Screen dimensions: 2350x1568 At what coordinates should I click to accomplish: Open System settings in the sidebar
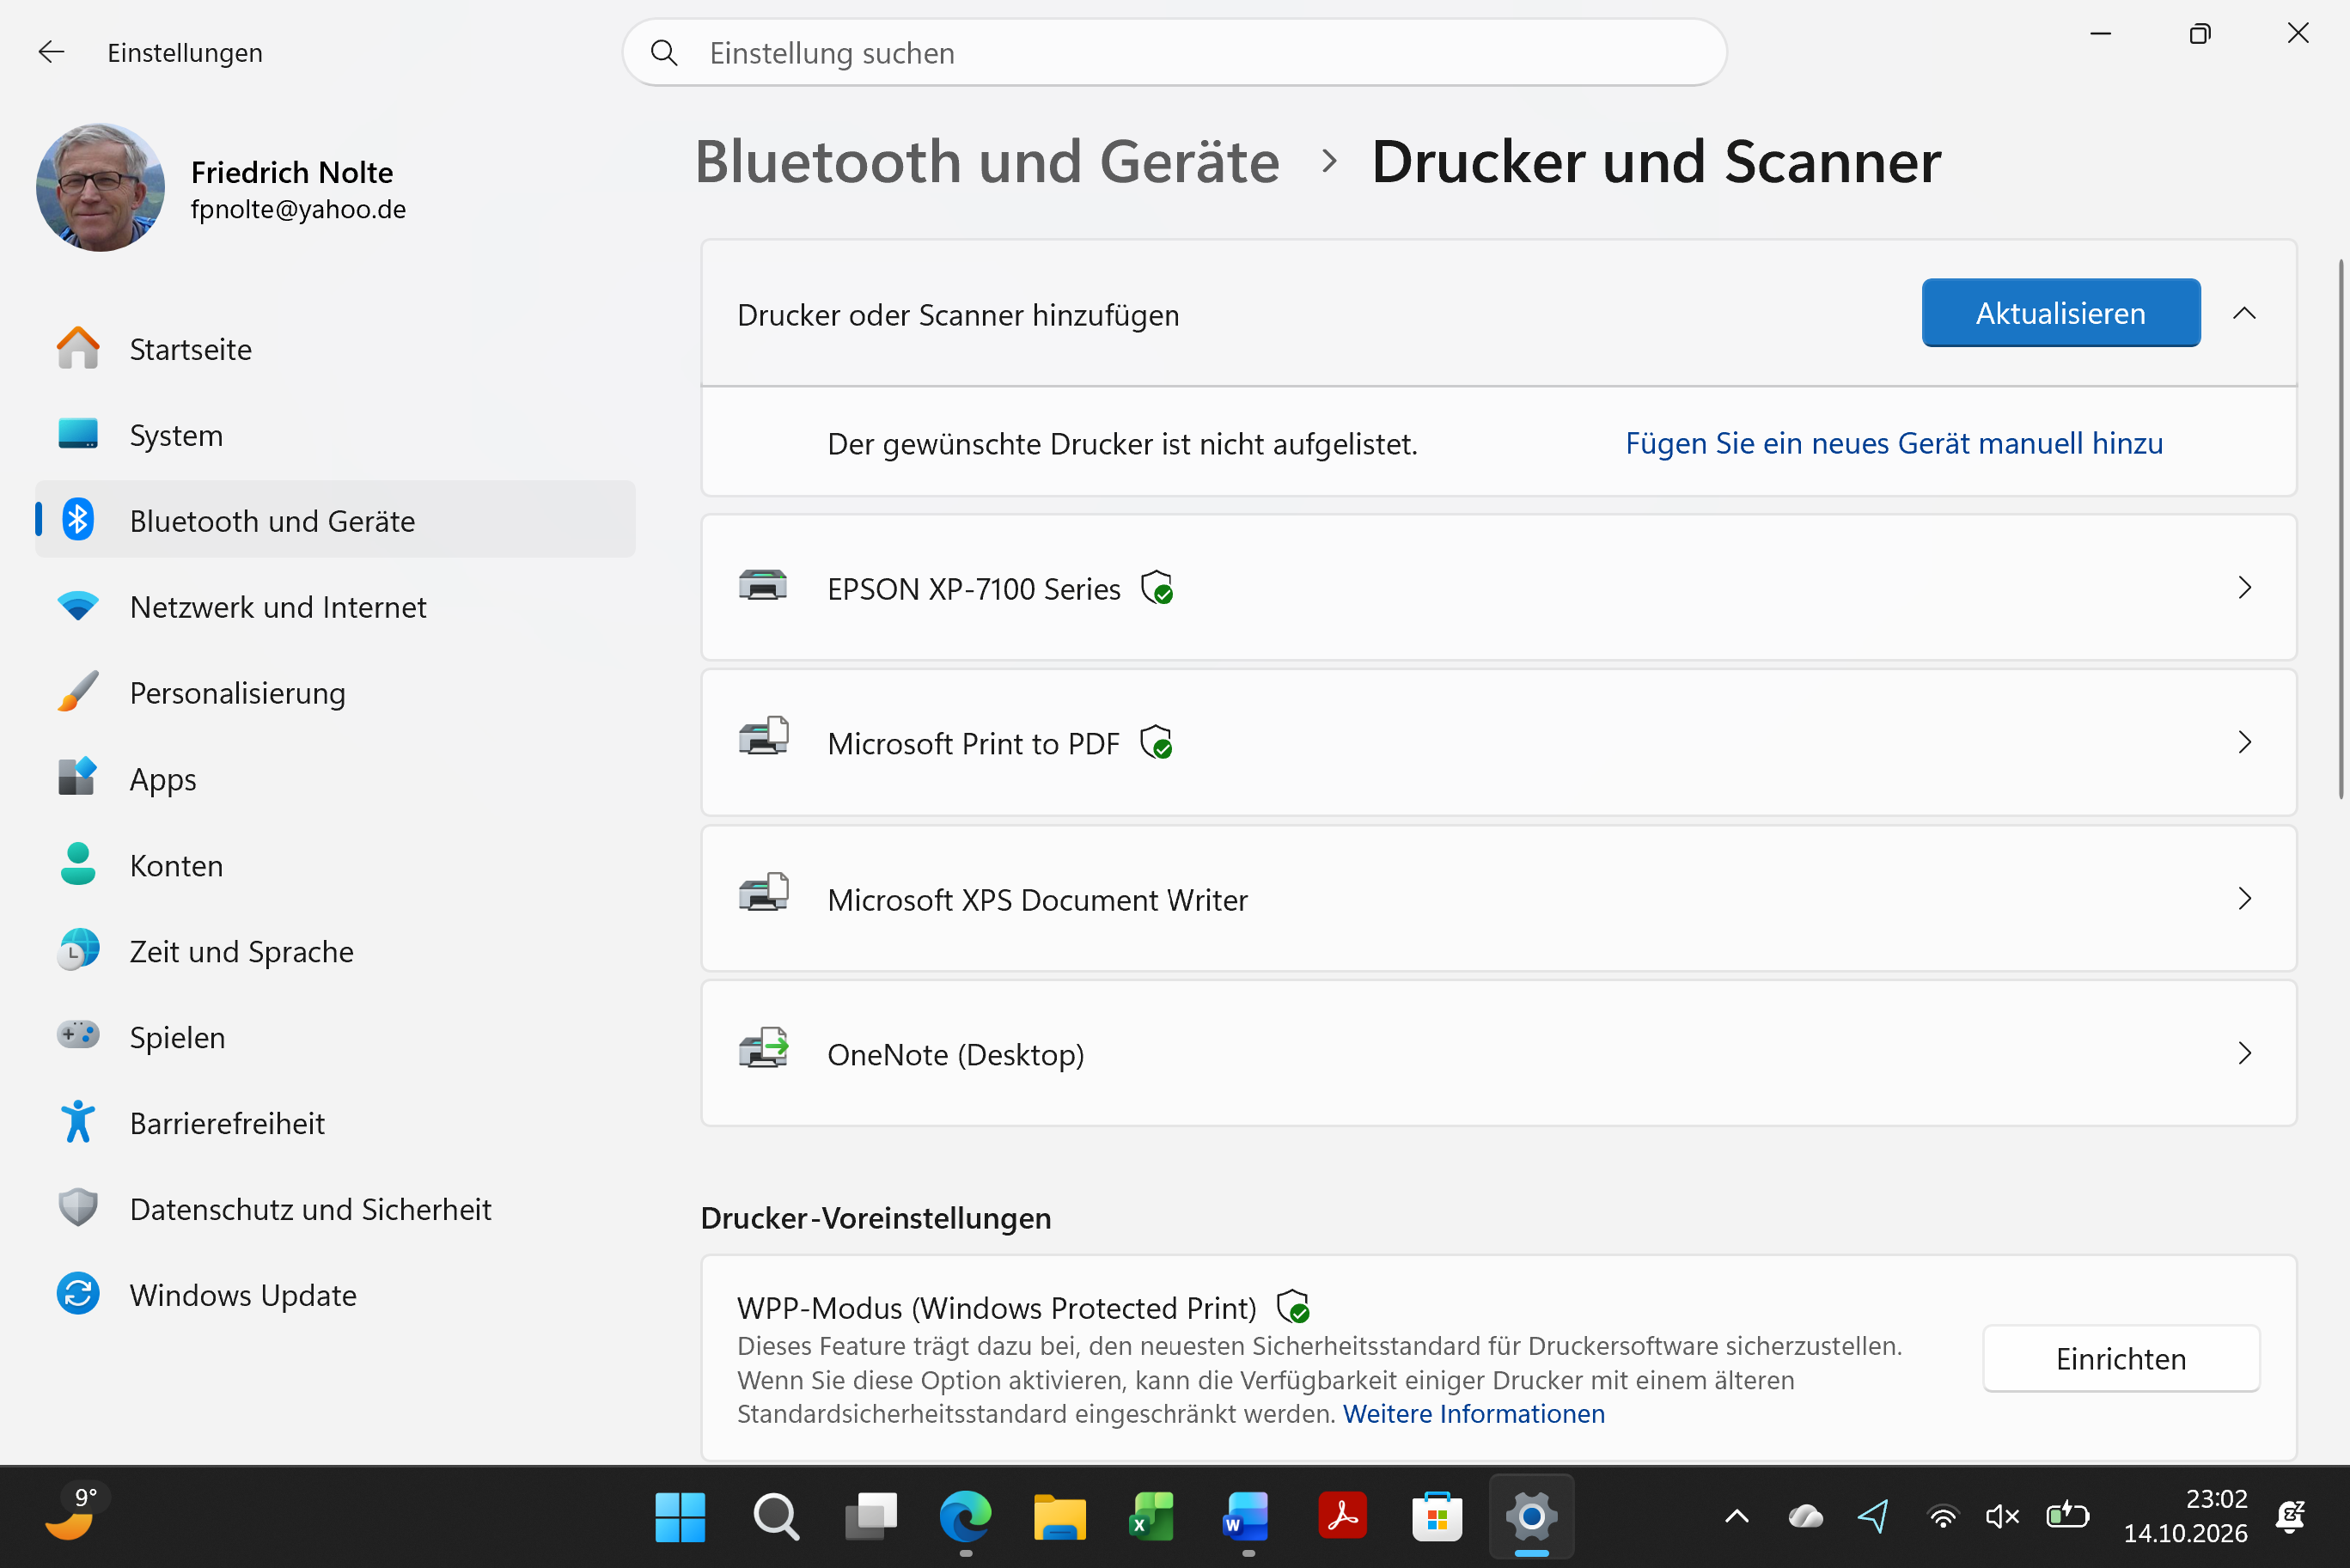click(x=335, y=435)
